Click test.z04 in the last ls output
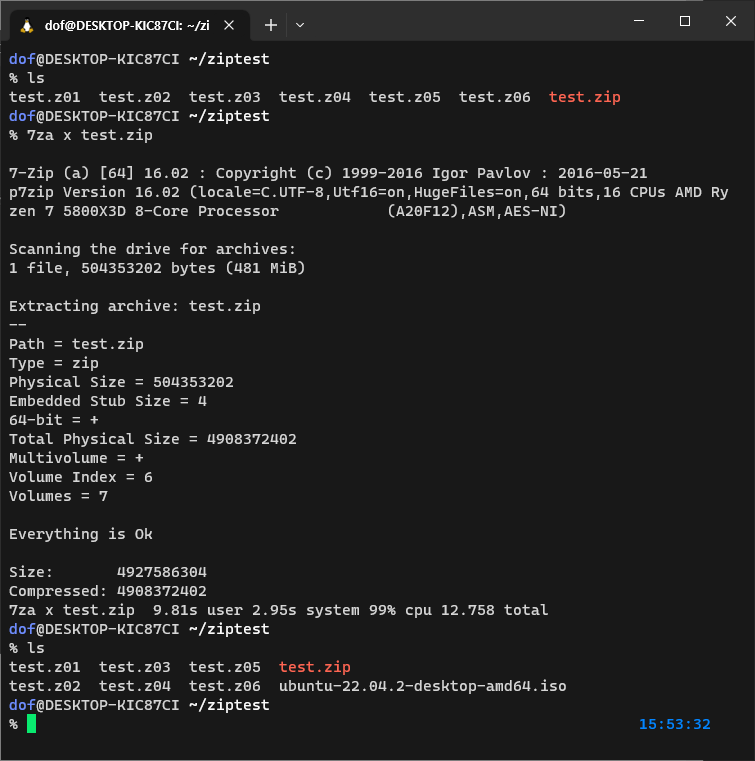 tap(135, 686)
